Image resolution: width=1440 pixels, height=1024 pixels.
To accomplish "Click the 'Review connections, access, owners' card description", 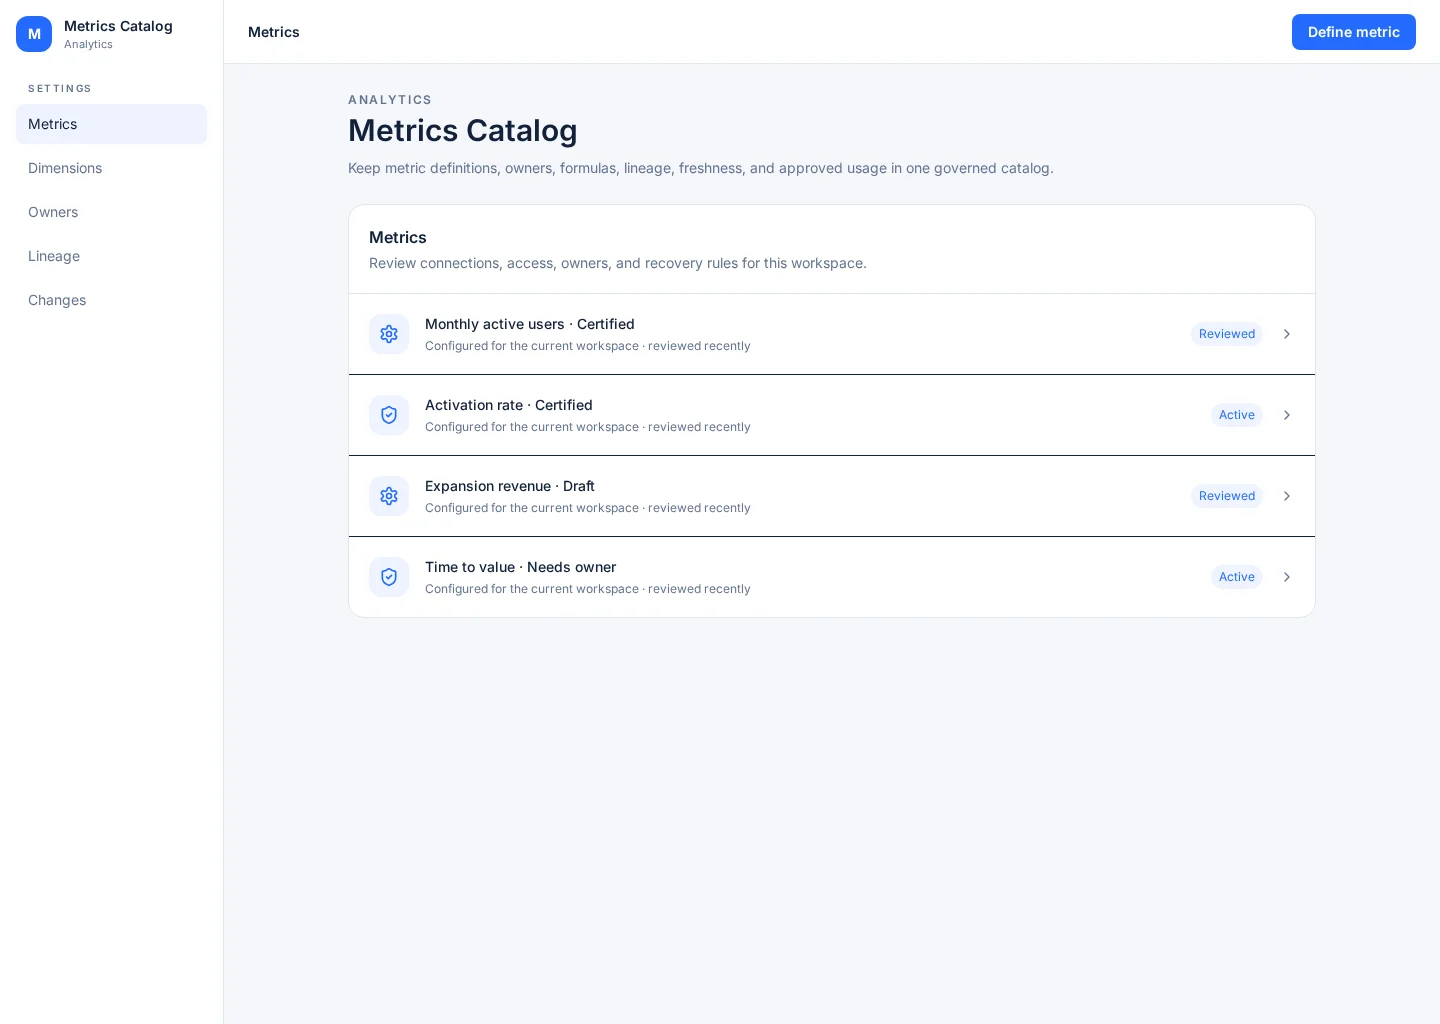I will click(618, 263).
